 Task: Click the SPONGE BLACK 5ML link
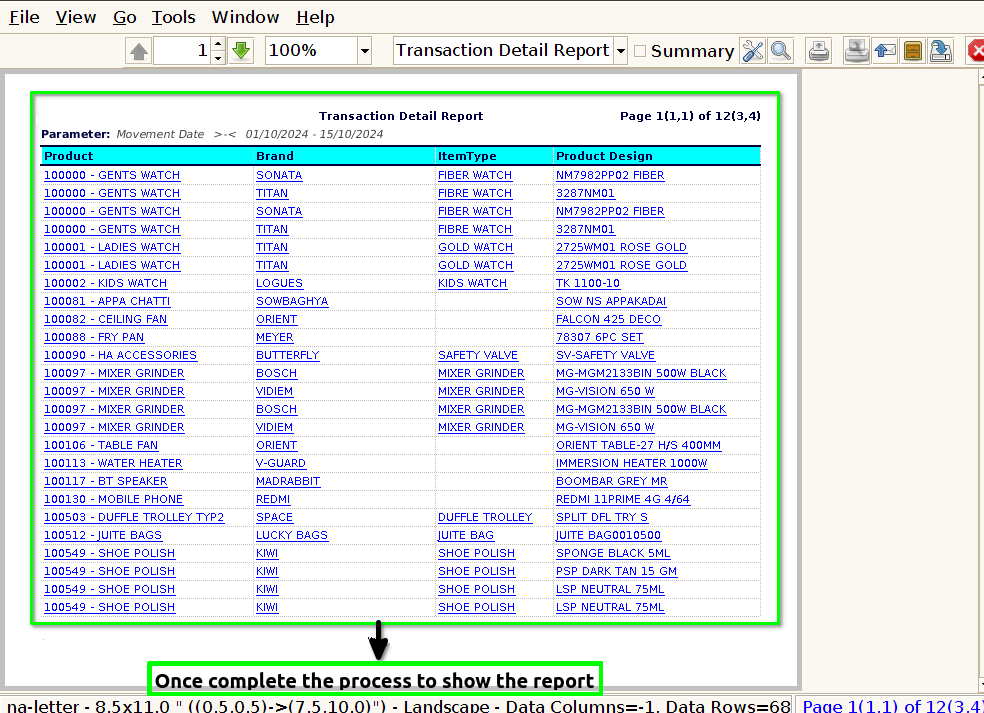point(613,553)
